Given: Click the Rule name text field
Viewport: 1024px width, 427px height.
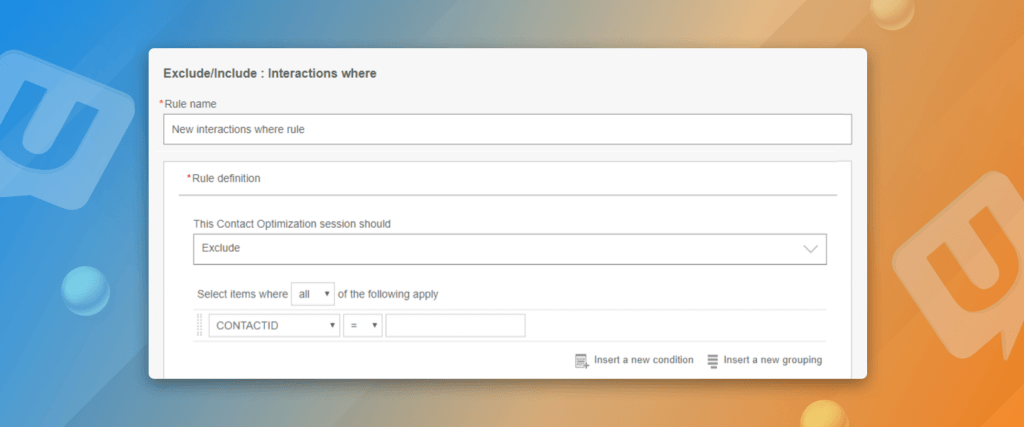Looking at the screenshot, I should pyautogui.click(x=507, y=129).
